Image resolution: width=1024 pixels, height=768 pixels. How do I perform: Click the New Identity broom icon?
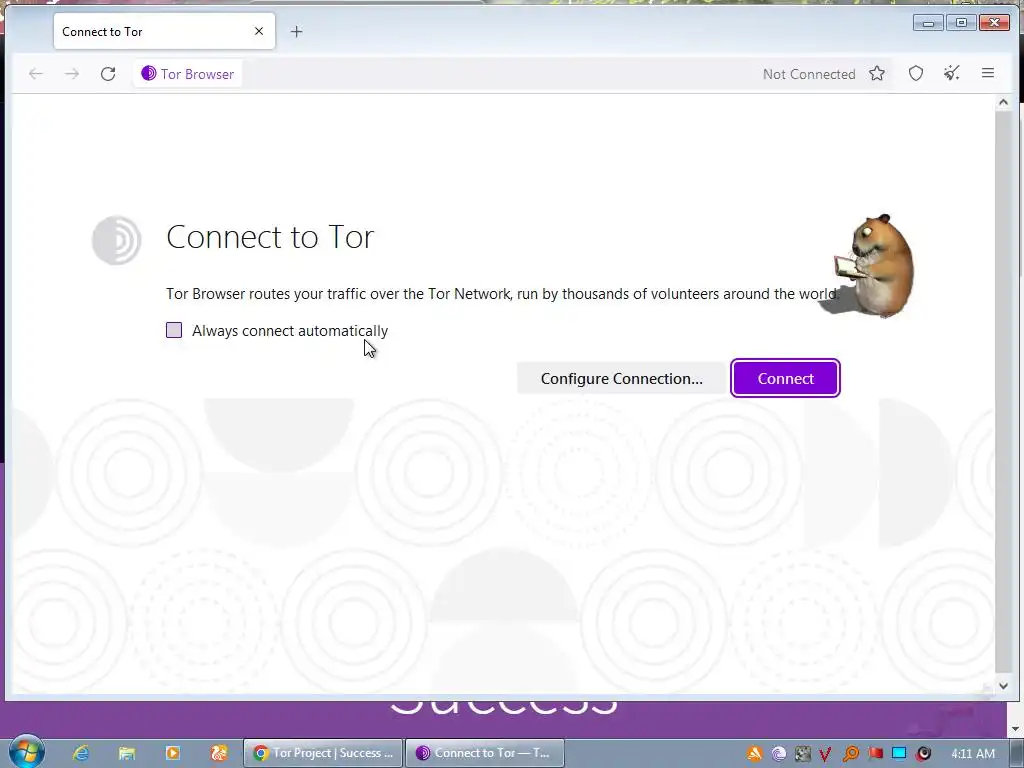(x=952, y=73)
